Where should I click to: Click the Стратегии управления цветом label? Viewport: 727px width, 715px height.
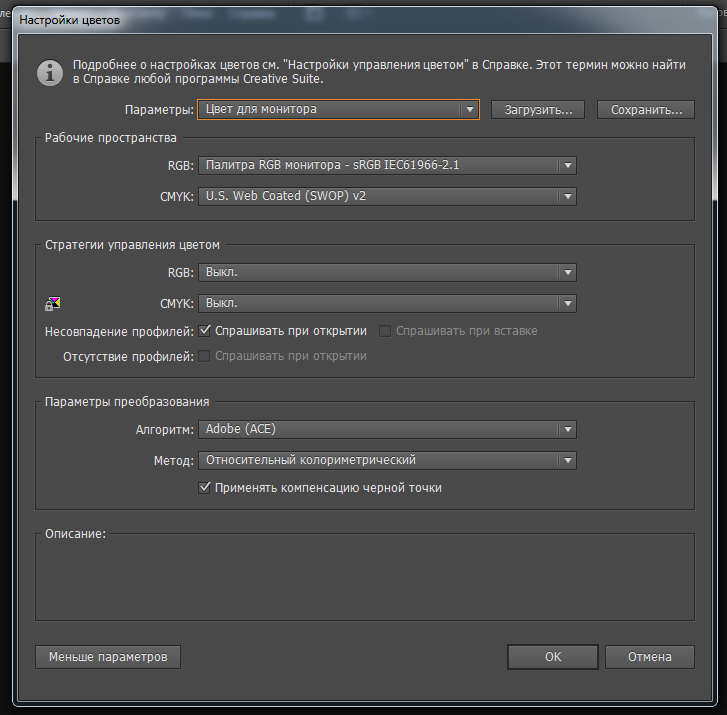click(132, 245)
